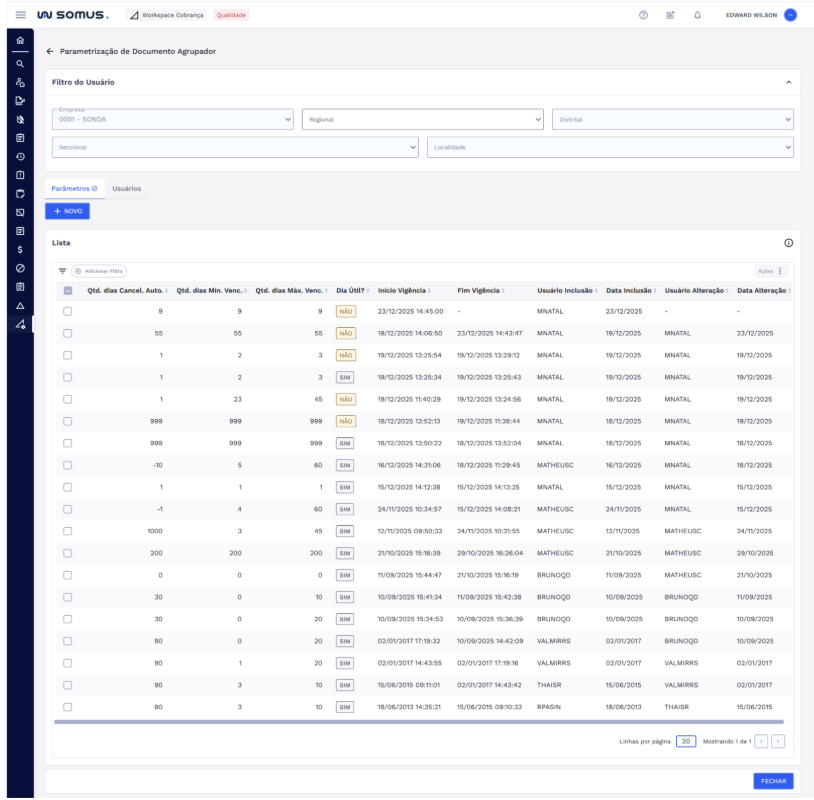Click the horizontal scrollbar below the table
The image size is (814, 800).
pyautogui.click(x=420, y=721)
